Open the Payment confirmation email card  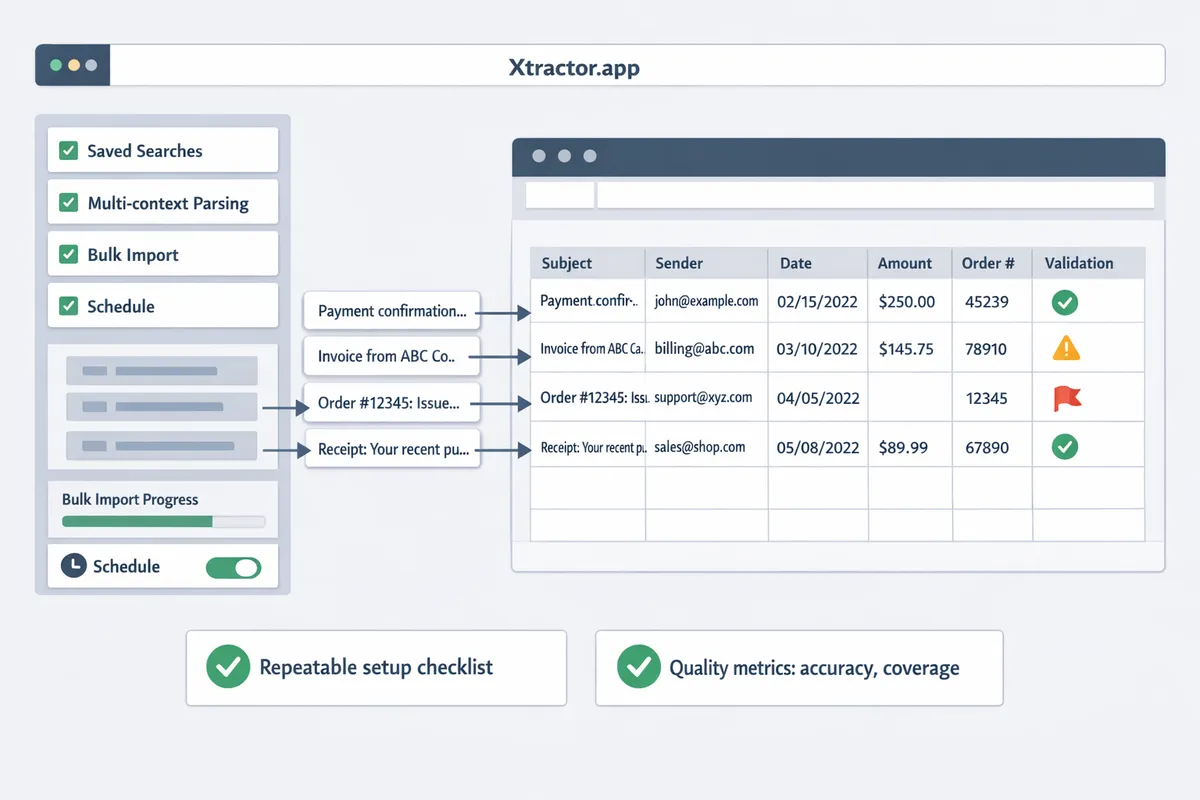pos(392,311)
